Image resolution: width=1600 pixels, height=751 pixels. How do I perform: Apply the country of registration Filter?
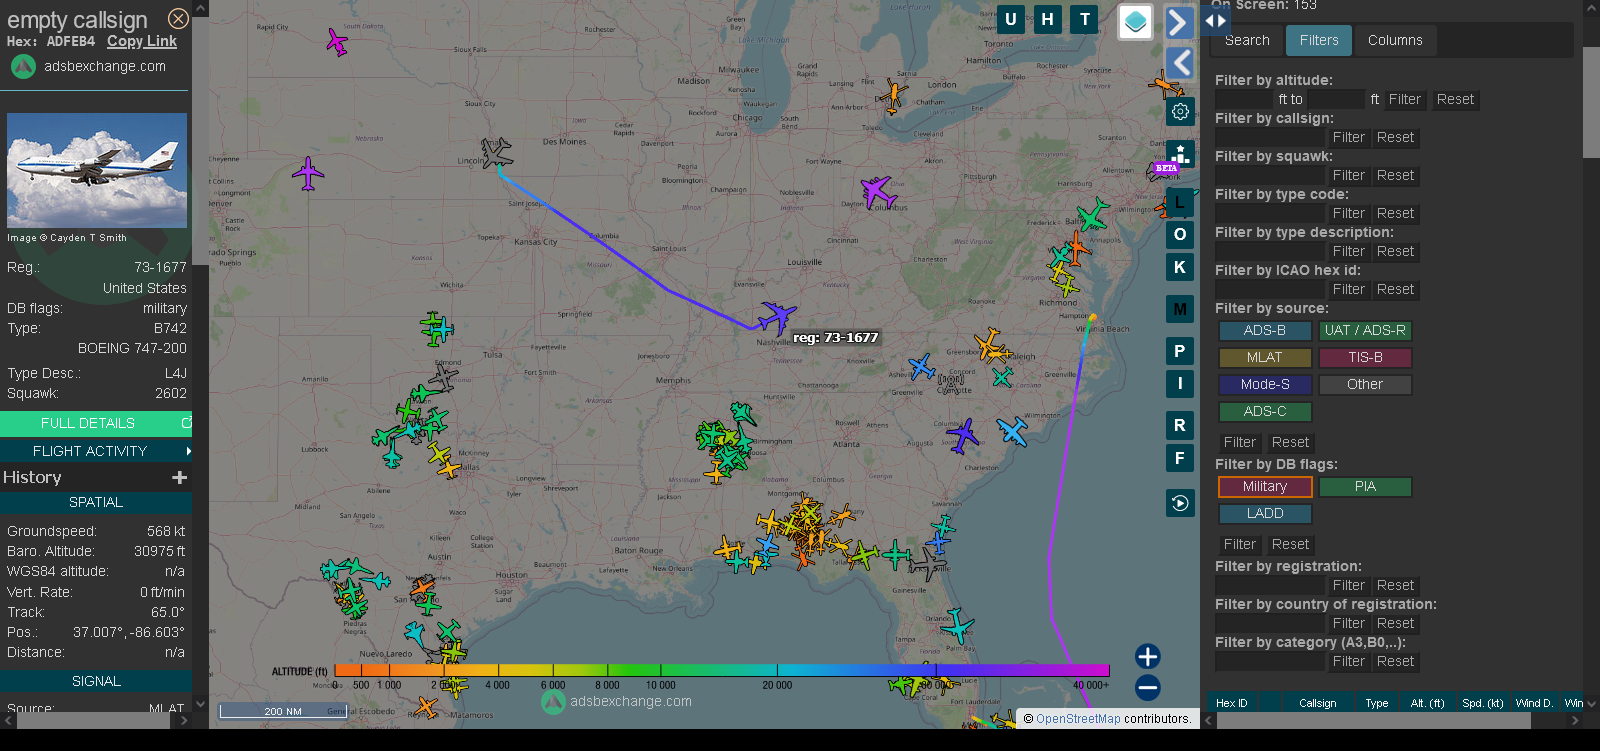point(1348,623)
